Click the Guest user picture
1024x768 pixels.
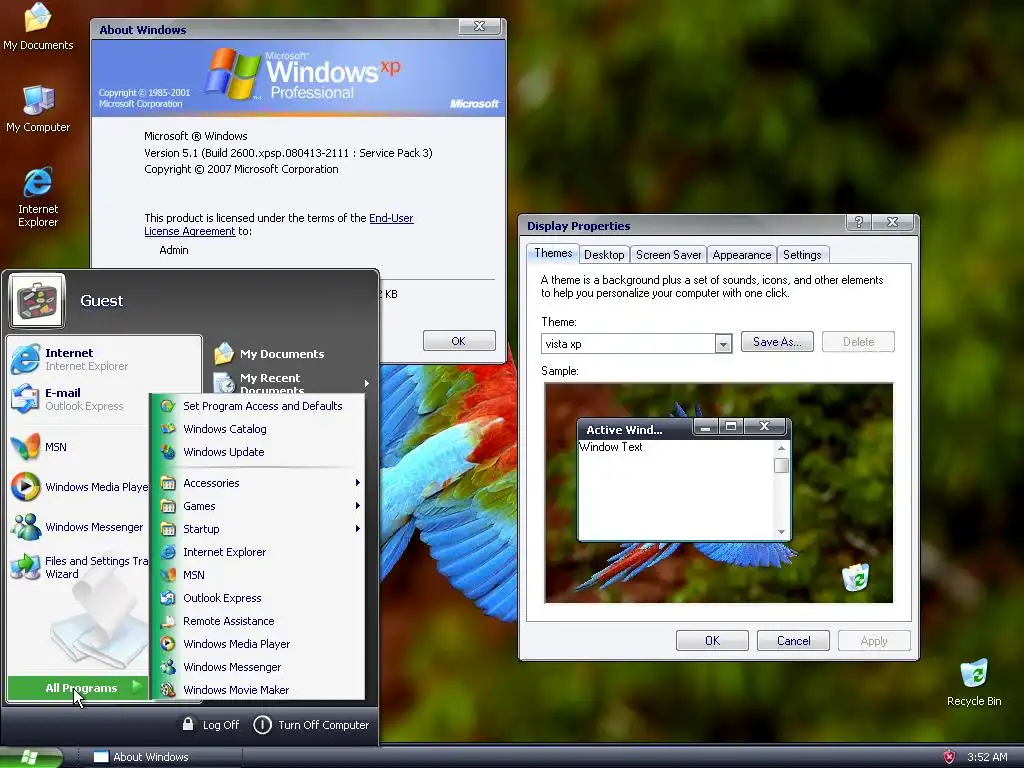click(37, 301)
